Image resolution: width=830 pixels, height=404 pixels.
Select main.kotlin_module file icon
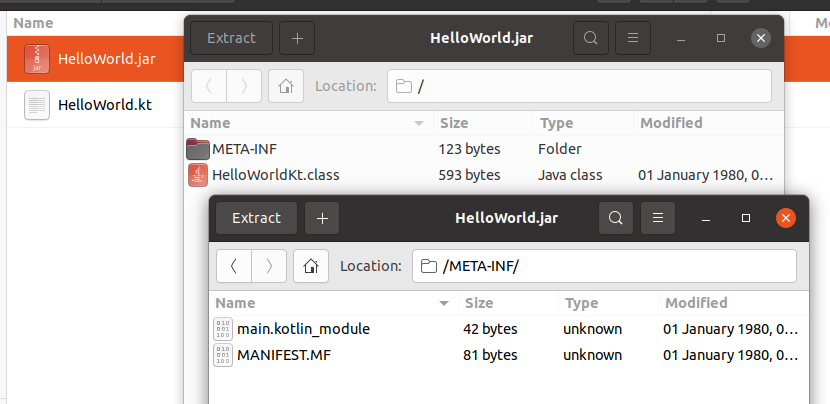pos(223,329)
